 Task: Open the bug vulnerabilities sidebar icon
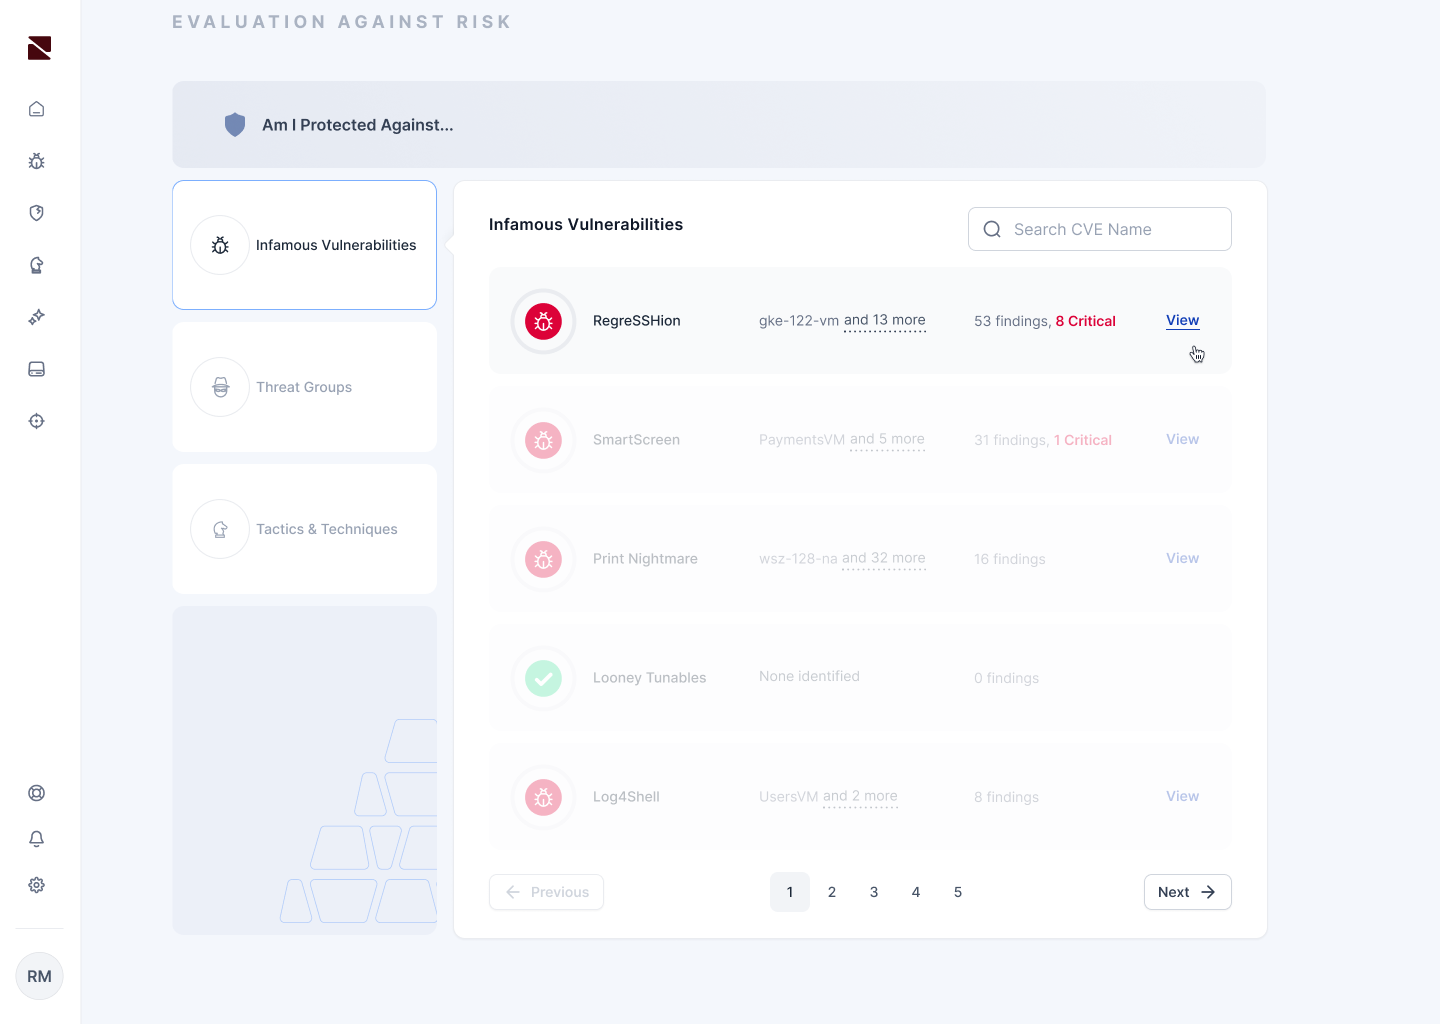pos(37,161)
